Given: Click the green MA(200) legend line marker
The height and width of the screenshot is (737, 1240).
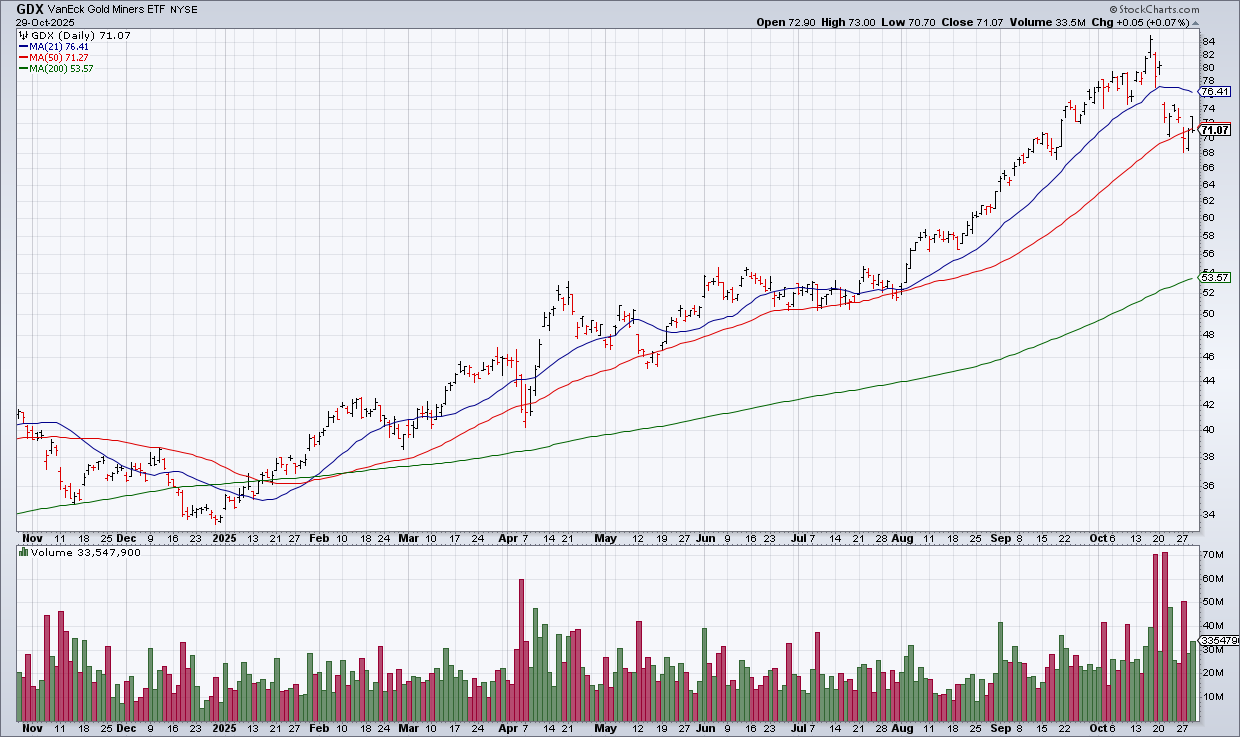Looking at the screenshot, I should (x=22, y=68).
